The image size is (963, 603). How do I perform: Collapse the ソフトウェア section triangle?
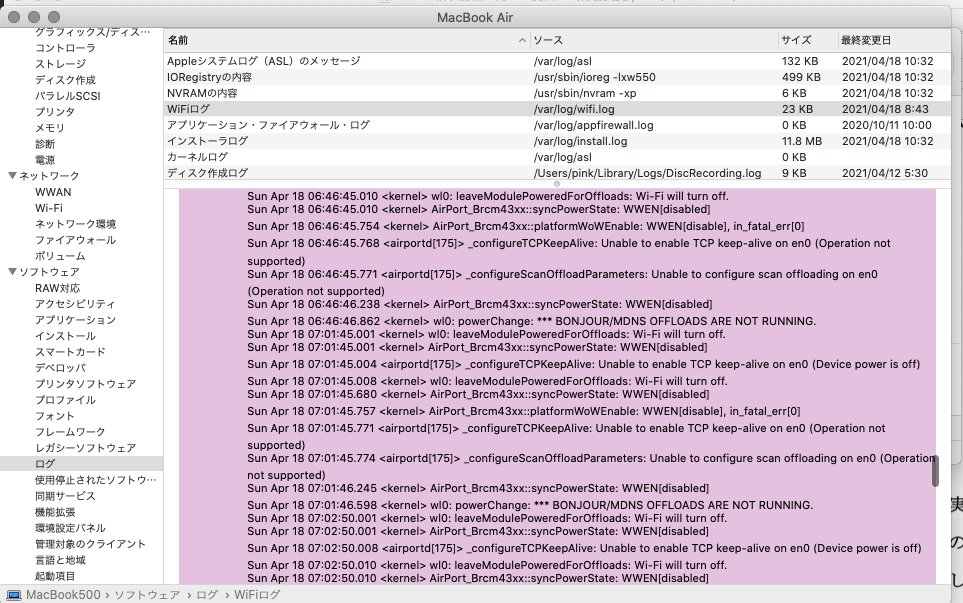tap(12, 272)
